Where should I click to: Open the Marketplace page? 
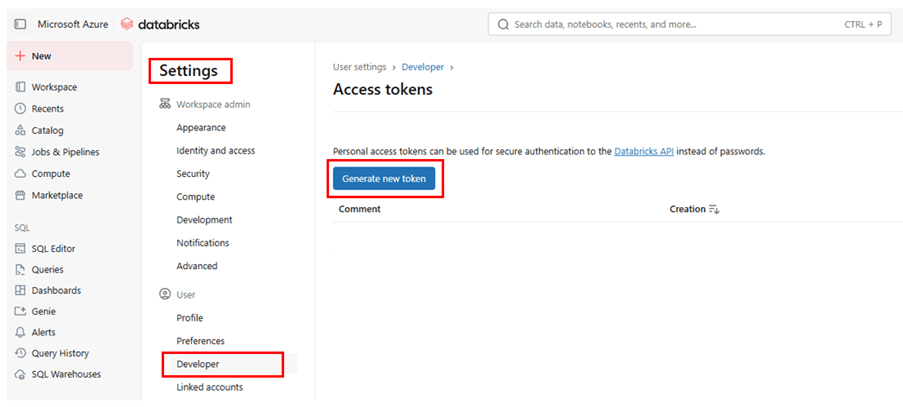tap(56, 195)
